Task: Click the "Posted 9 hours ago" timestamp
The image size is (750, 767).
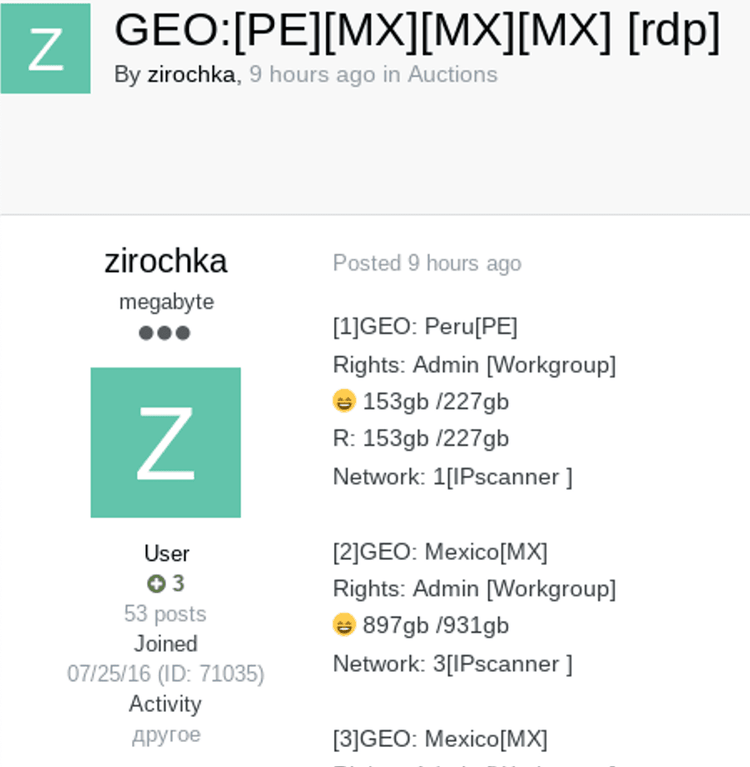Action: (x=427, y=263)
